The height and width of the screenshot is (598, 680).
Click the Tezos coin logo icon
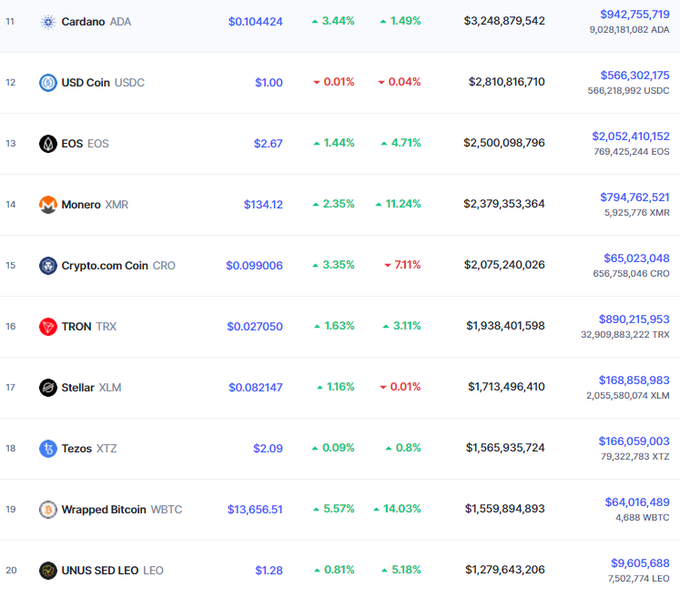tap(48, 448)
